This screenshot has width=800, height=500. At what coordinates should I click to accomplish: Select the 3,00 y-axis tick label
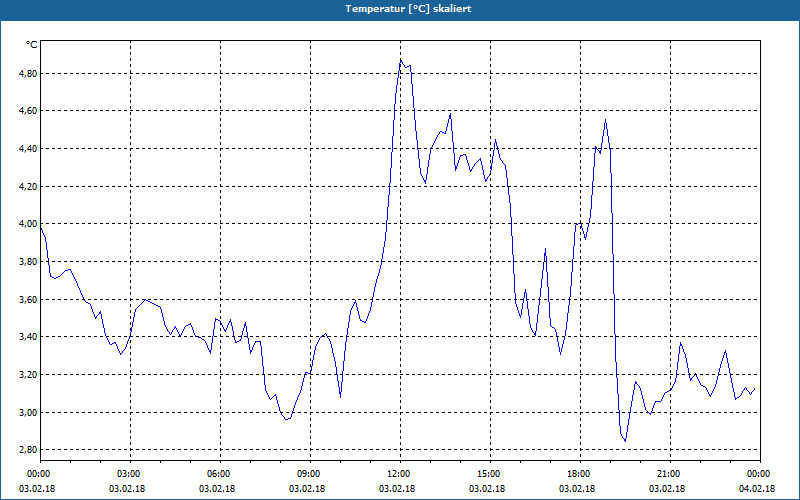[x=27, y=412]
